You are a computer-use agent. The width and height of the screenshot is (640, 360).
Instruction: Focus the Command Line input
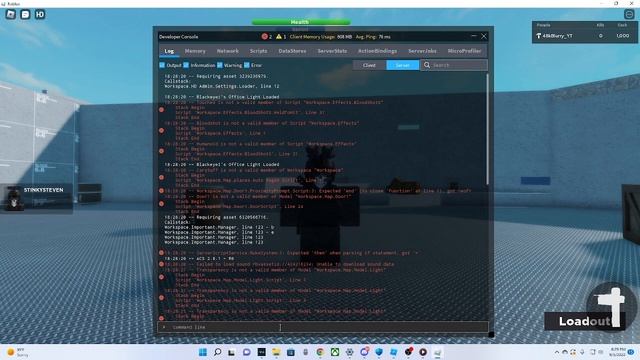point(323,327)
